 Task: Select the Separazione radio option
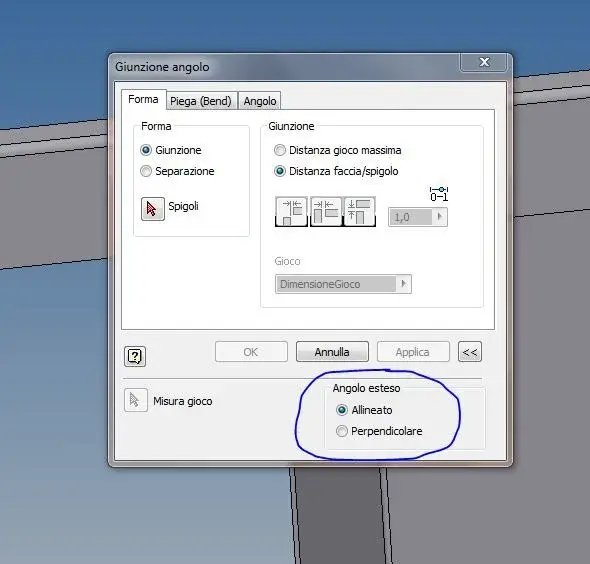click(x=146, y=171)
